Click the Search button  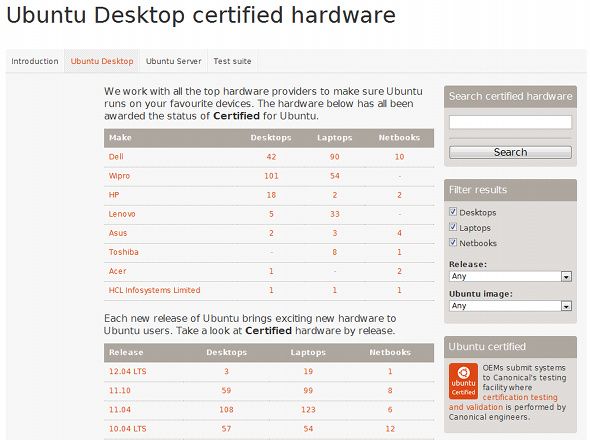click(x=510, y=152)
